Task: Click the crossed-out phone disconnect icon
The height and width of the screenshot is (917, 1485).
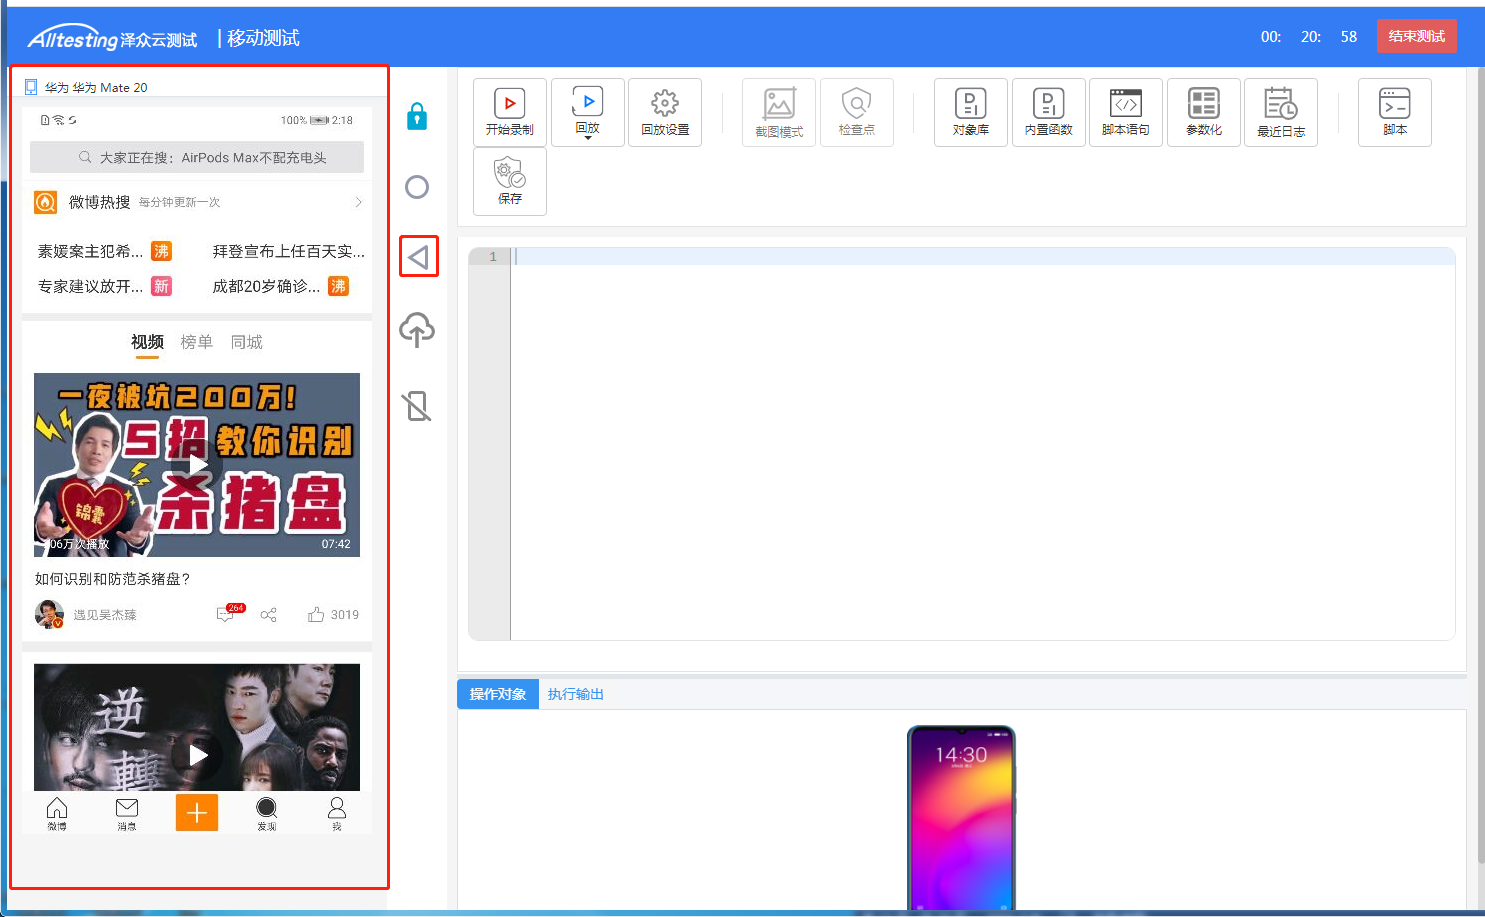Action: tap(417, 406)
